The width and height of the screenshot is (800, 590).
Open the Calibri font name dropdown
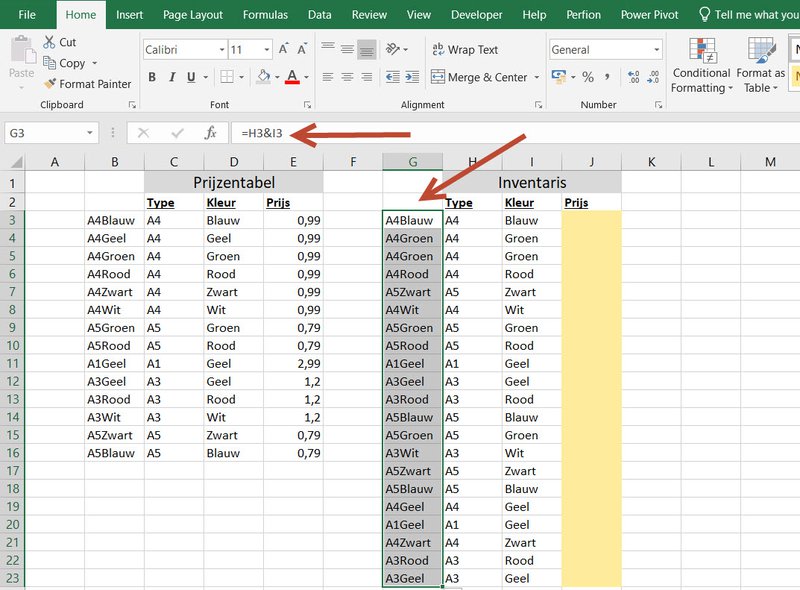pos(222,50)
